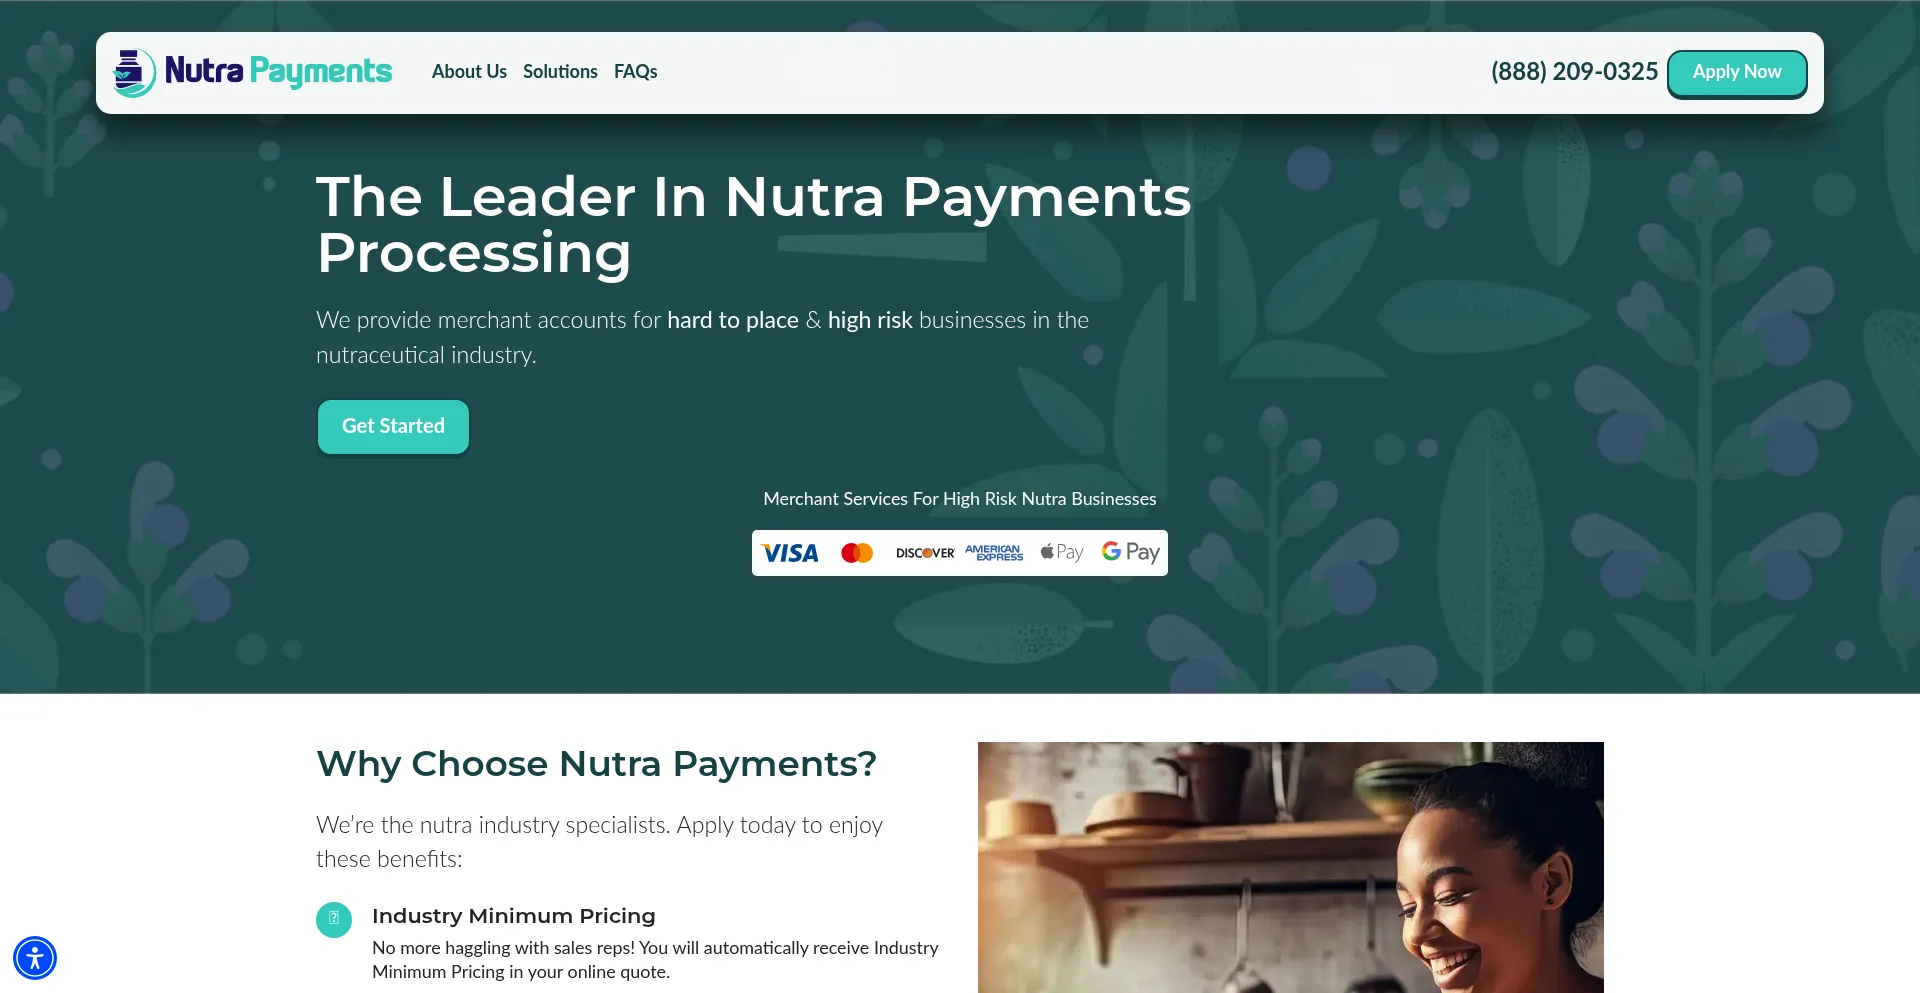
Task: Click the Discover card logo
Action: tap(925, 553)
